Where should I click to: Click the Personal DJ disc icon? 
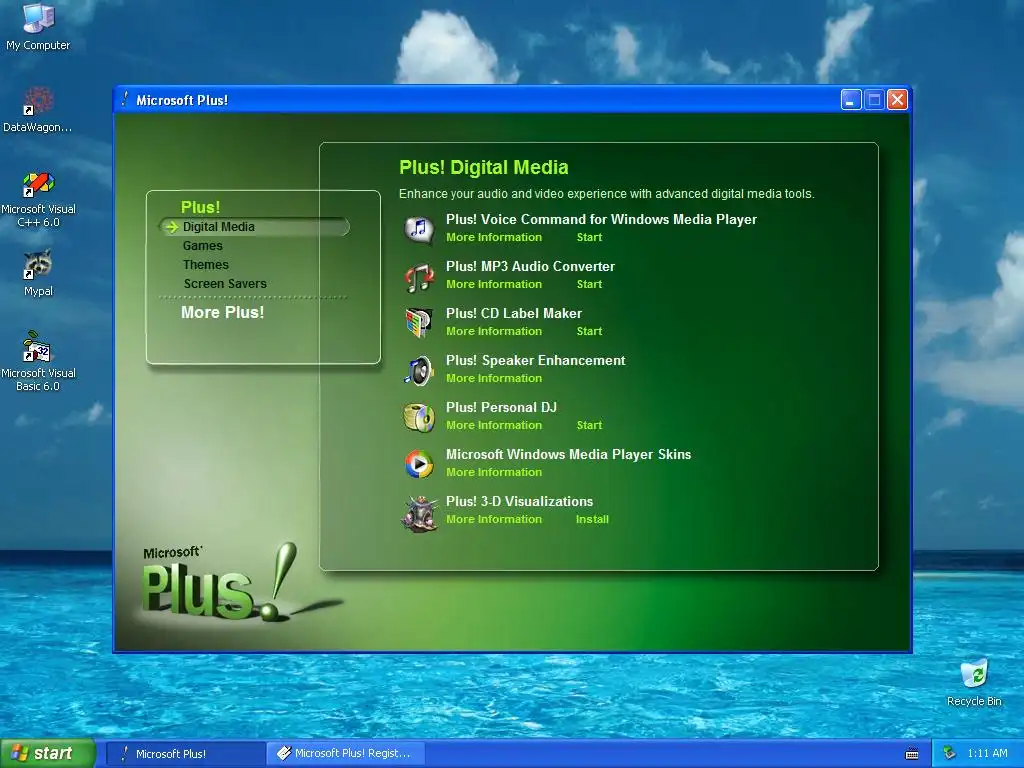(419, 417)
